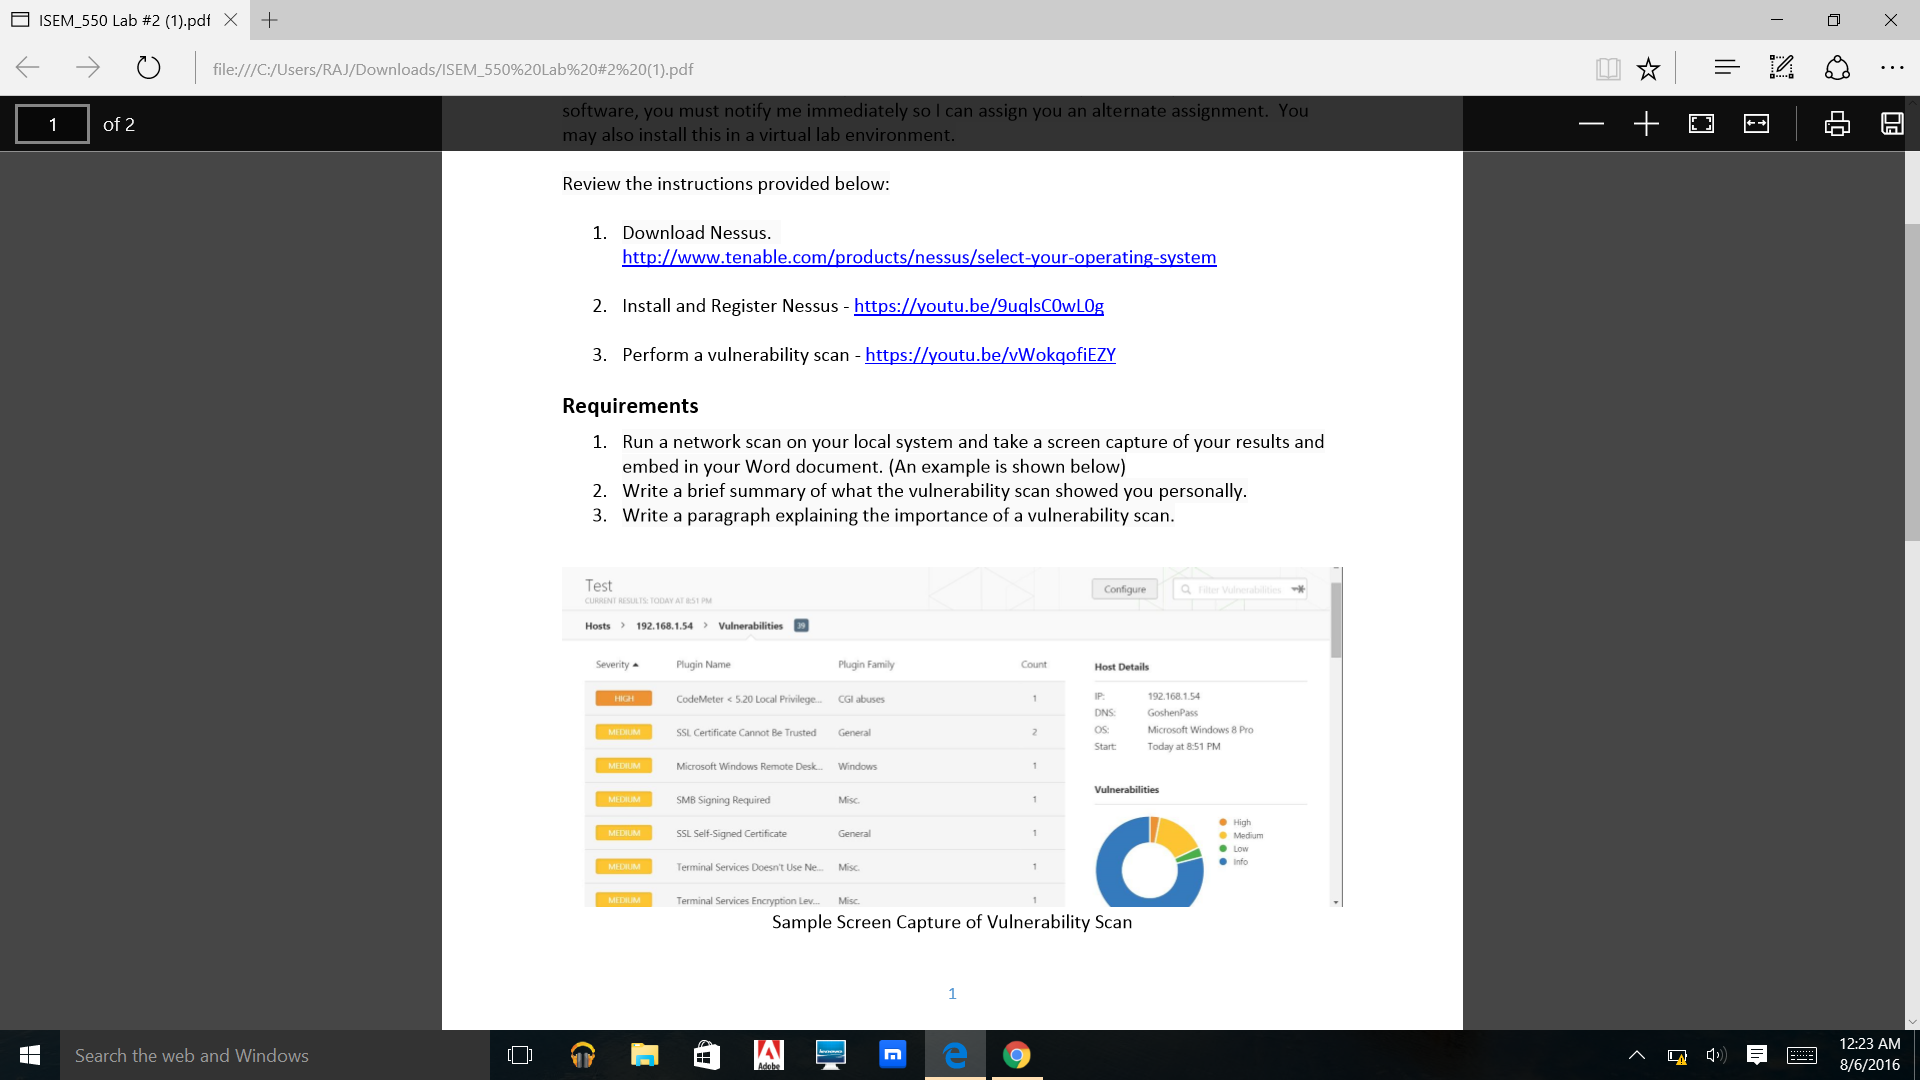Open Action Center notifications
The height and width of the screenshot is (1080, 1920).
pos(1757,1055)
